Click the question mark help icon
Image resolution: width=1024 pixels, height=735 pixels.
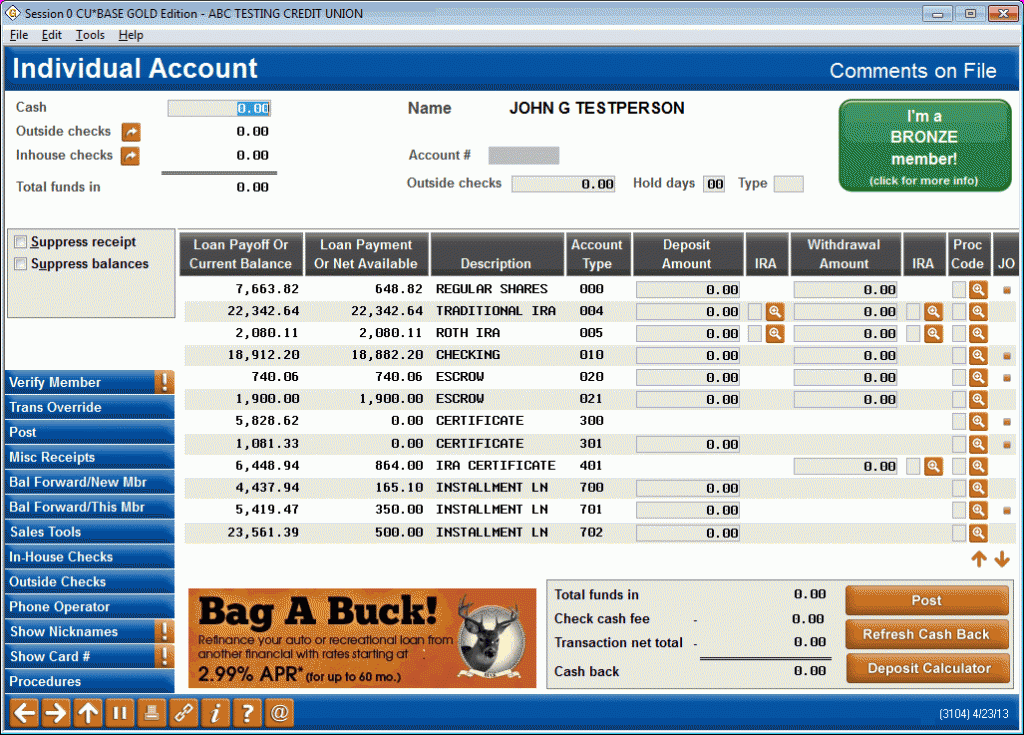(247, 713)
